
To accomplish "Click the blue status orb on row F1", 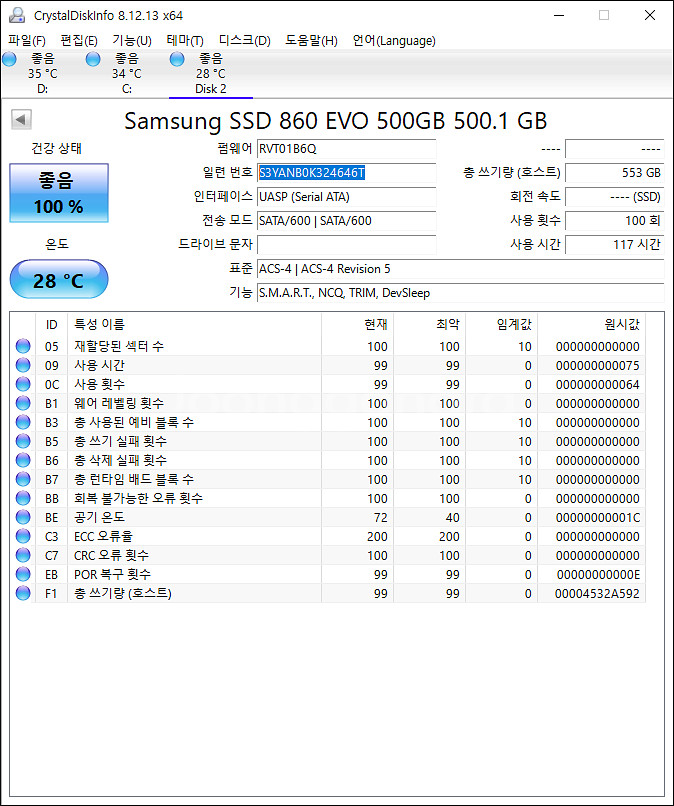I will coord(23,593).
